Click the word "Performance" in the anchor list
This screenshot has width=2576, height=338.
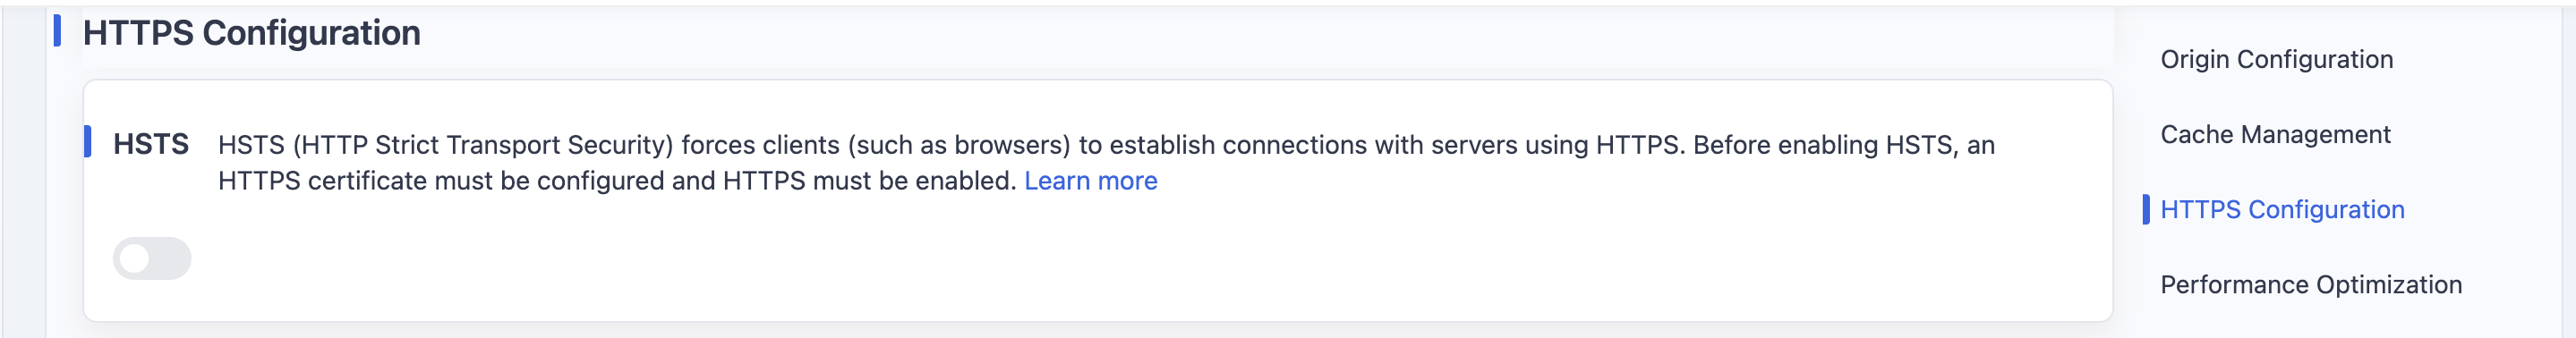click(2234, 285)
